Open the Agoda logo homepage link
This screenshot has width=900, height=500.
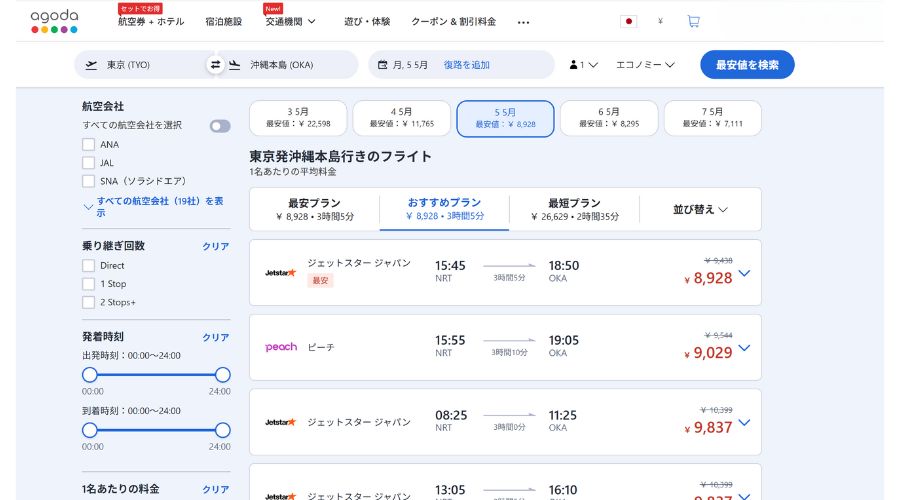[54, 21]
